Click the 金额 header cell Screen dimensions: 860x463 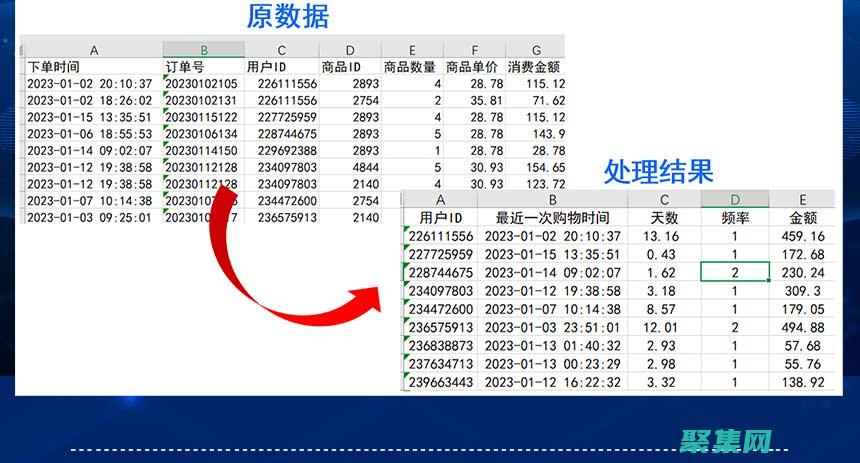tap(802, 217)
